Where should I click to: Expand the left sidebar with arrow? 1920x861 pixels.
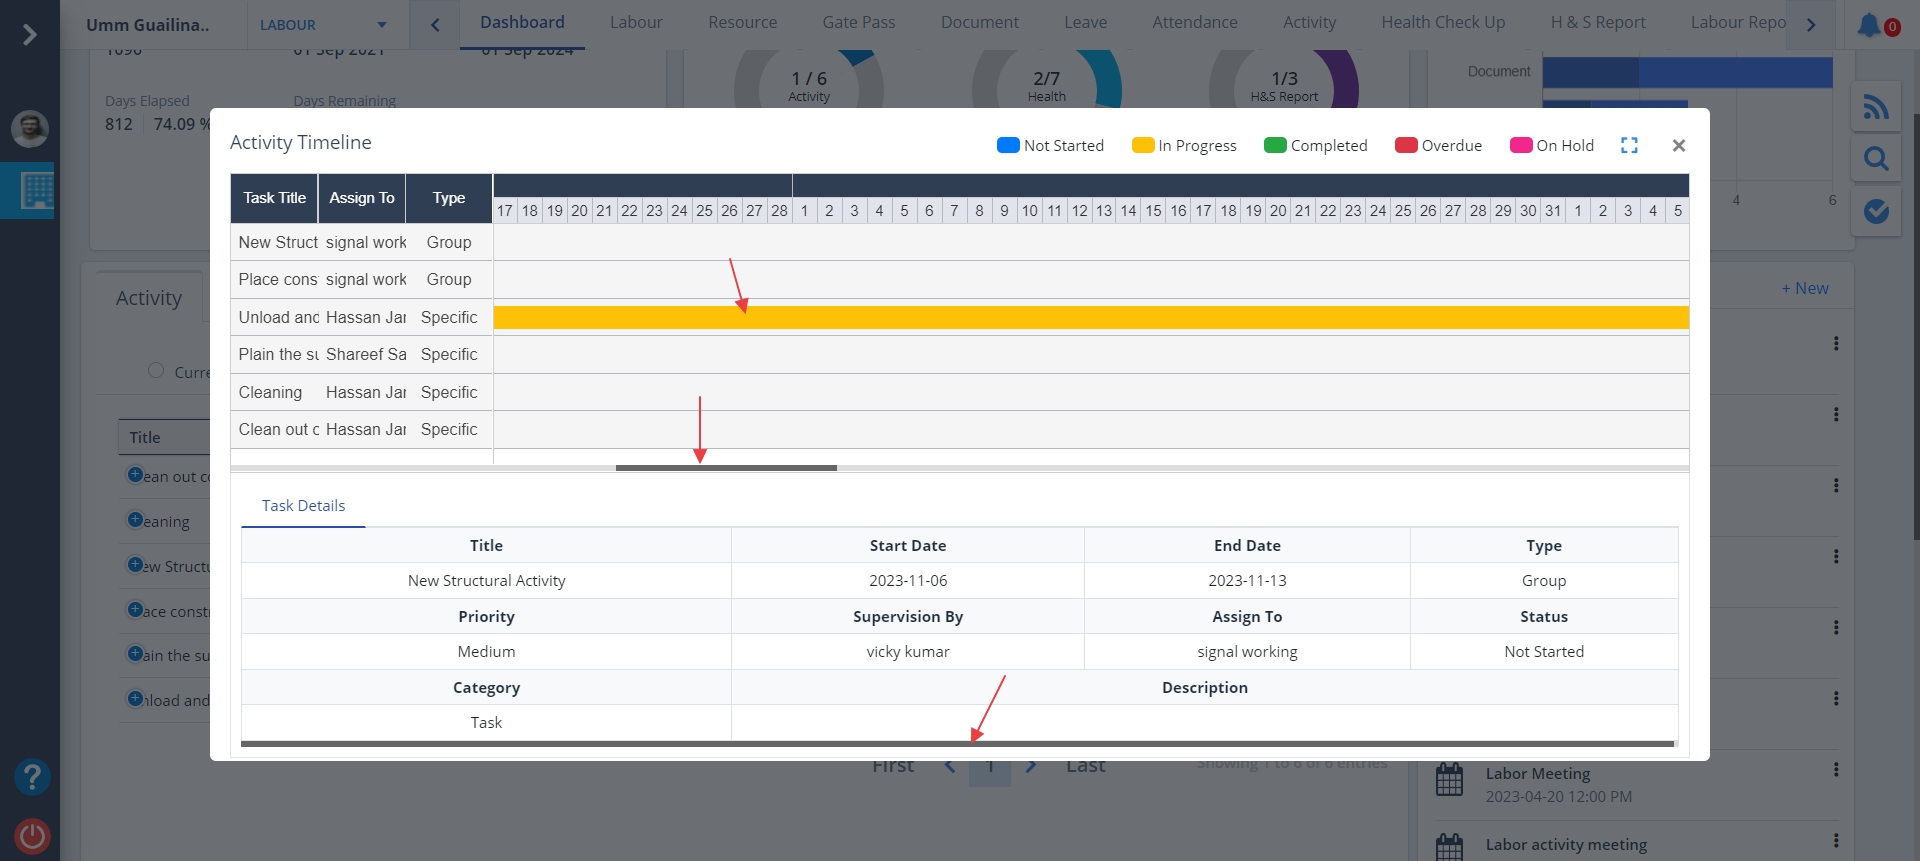[x=30, y=35]
